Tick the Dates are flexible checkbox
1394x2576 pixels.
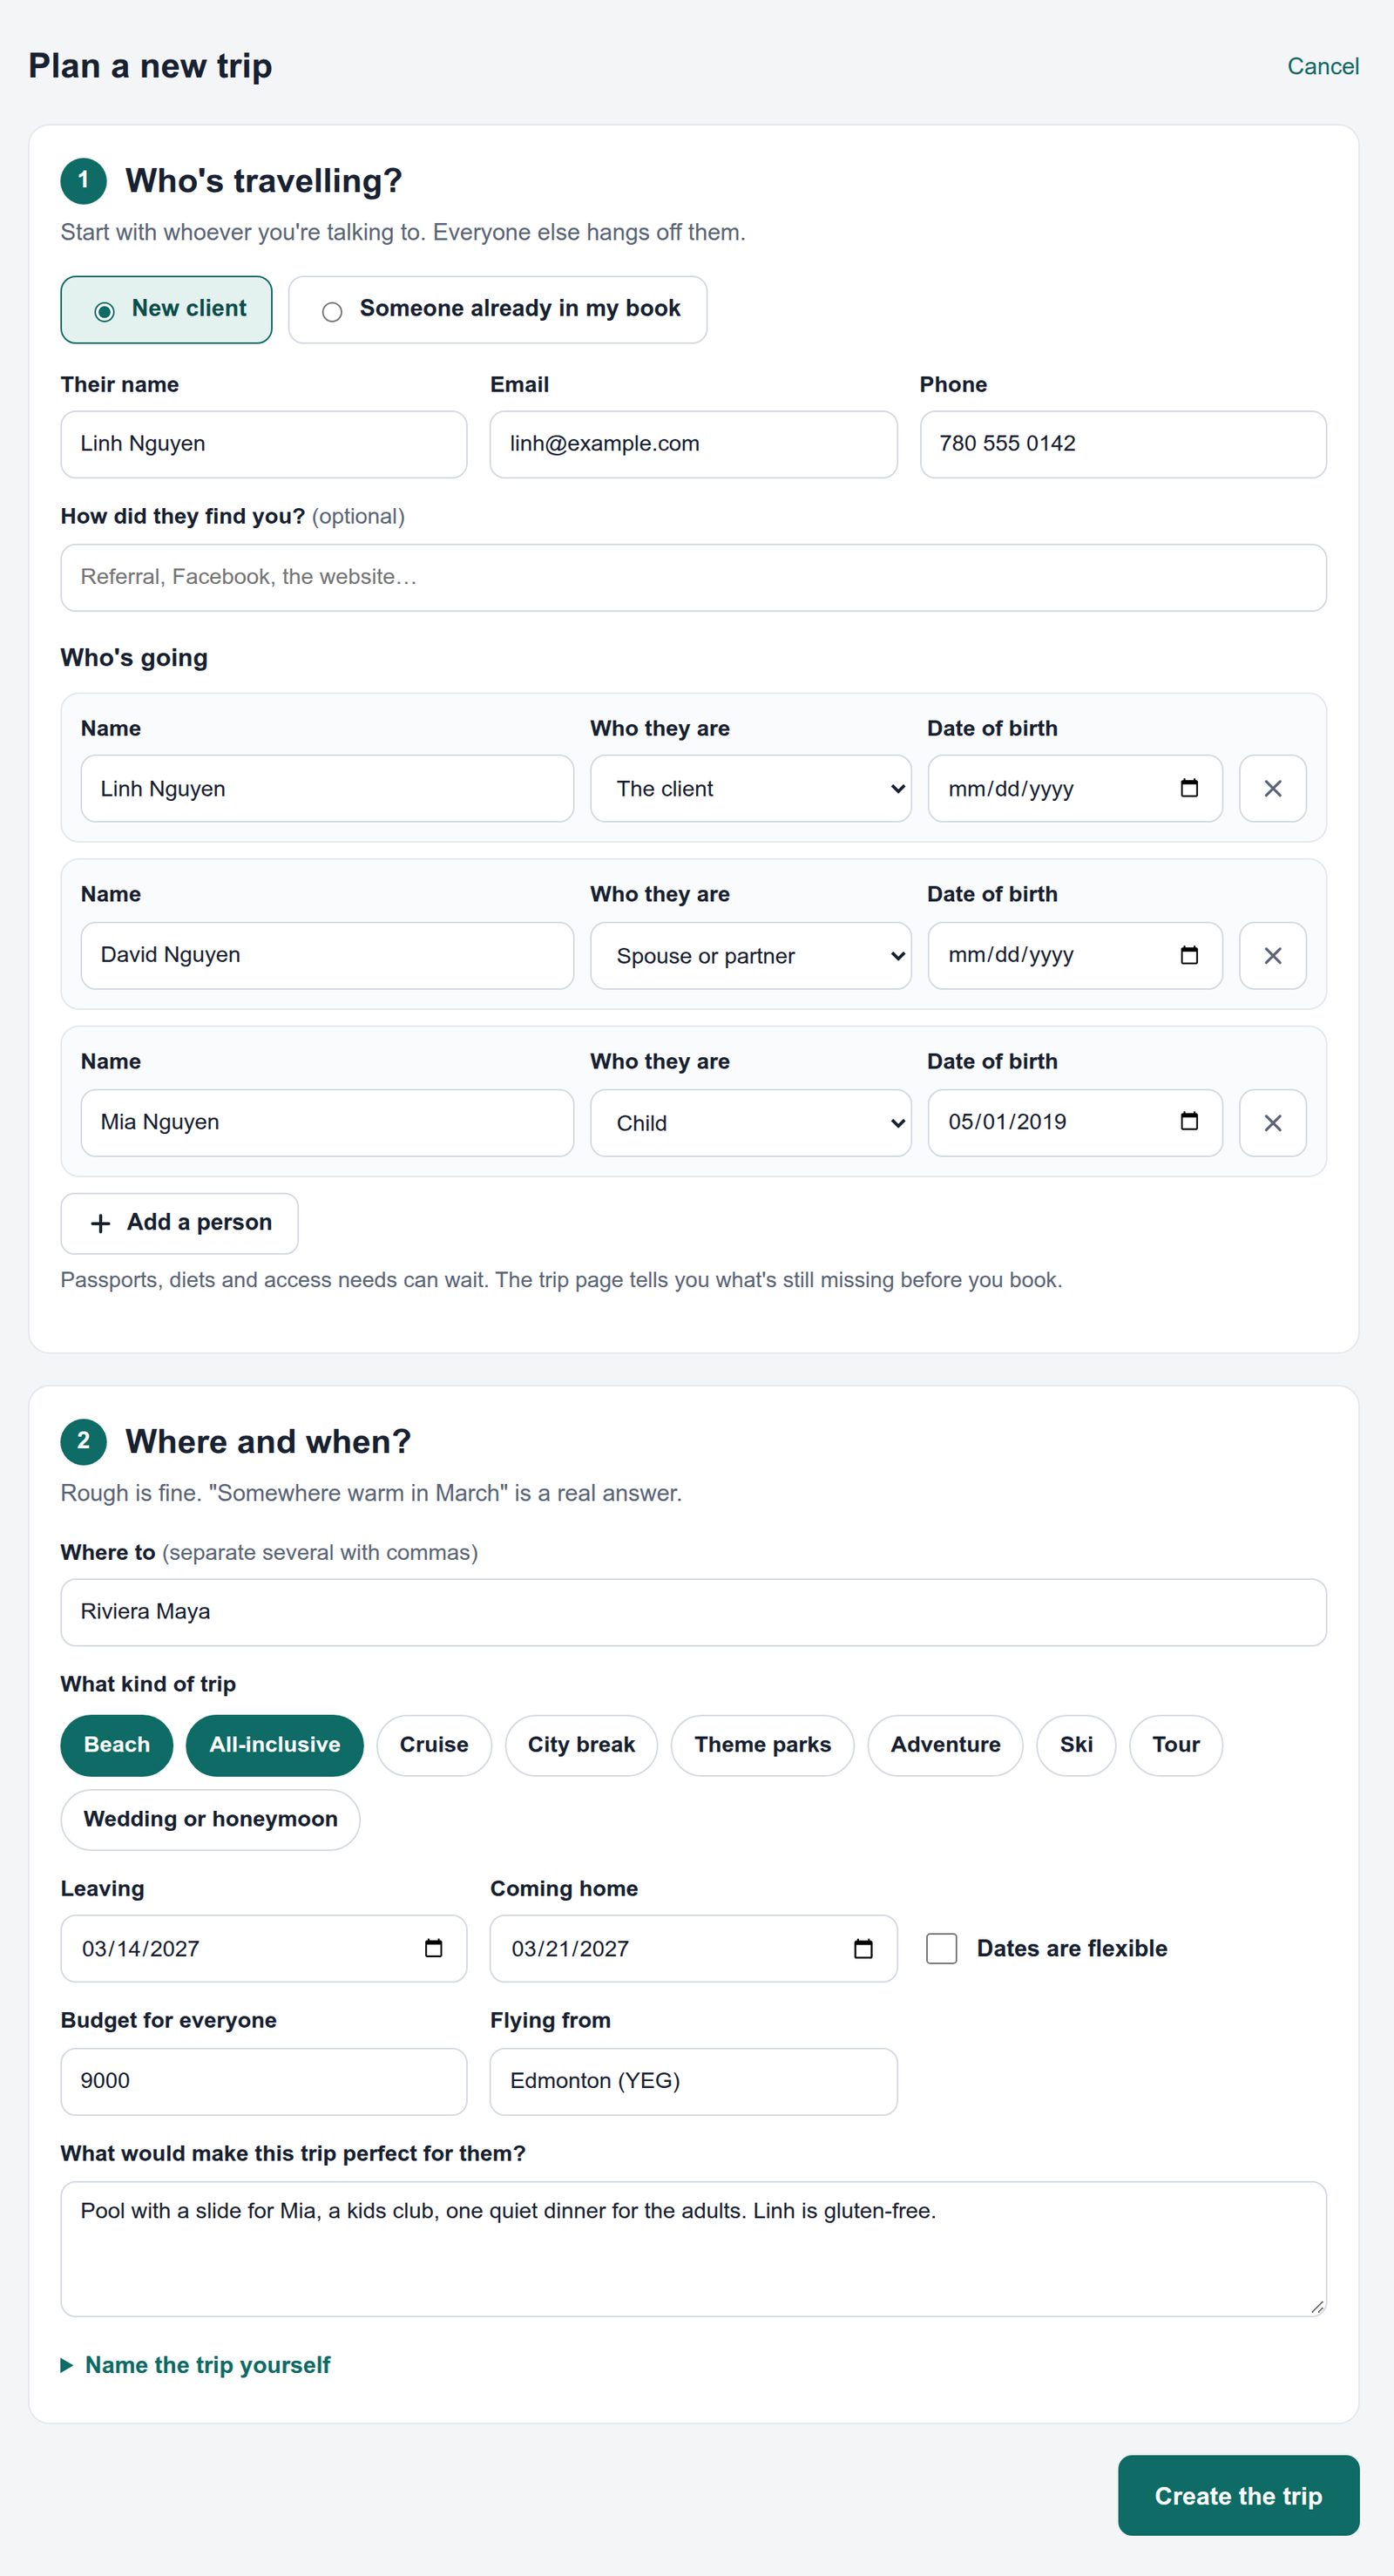coord(941,1948)
